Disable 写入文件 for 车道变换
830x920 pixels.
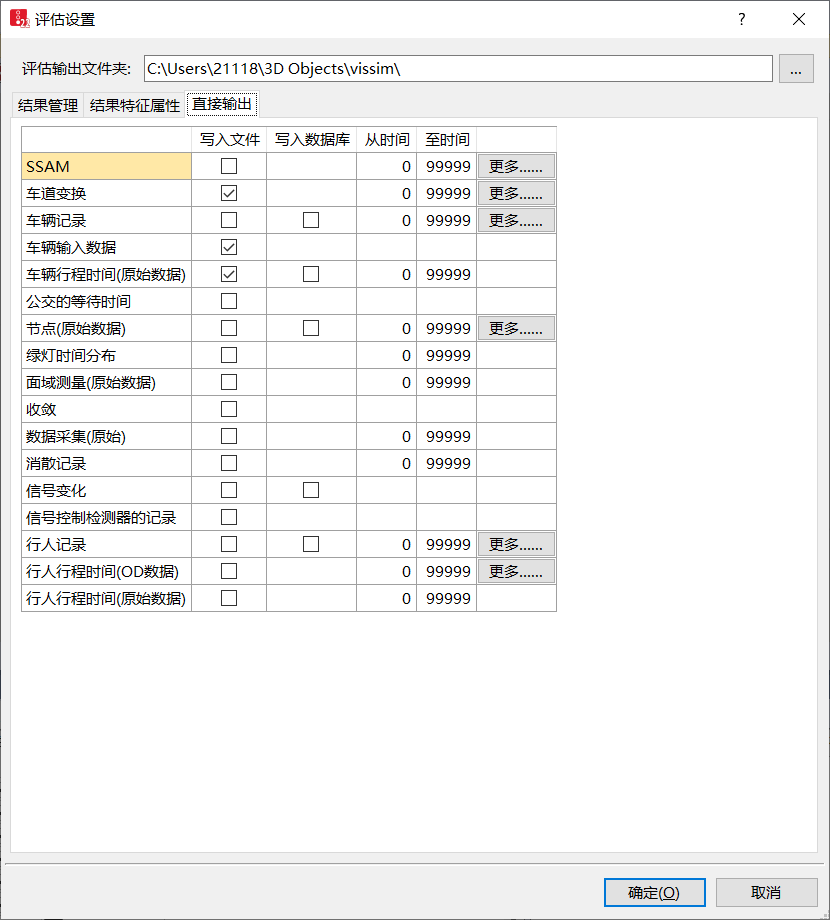tap(228, 193)
